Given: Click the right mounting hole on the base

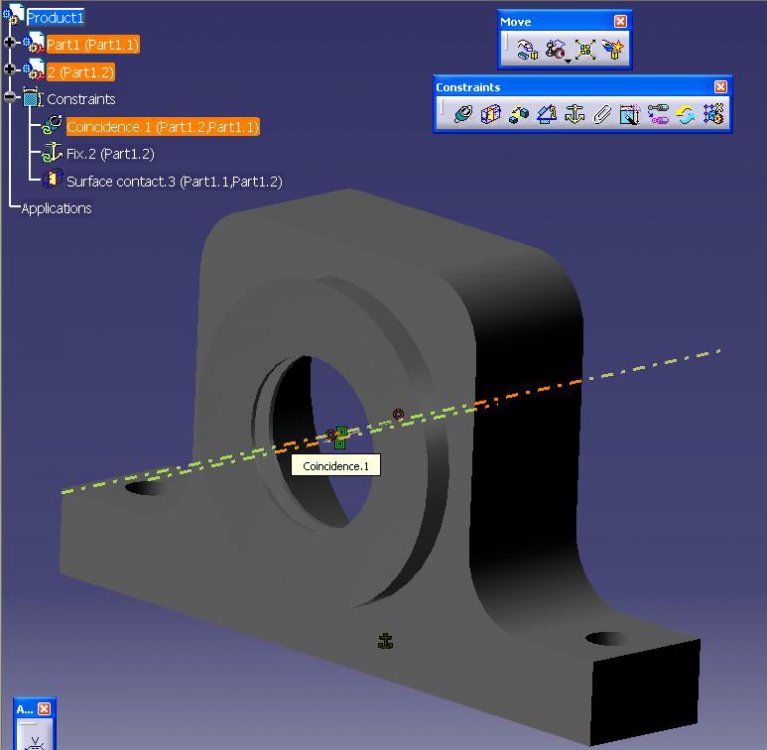Looking at the screenshot, I should (x=608, y=638).
